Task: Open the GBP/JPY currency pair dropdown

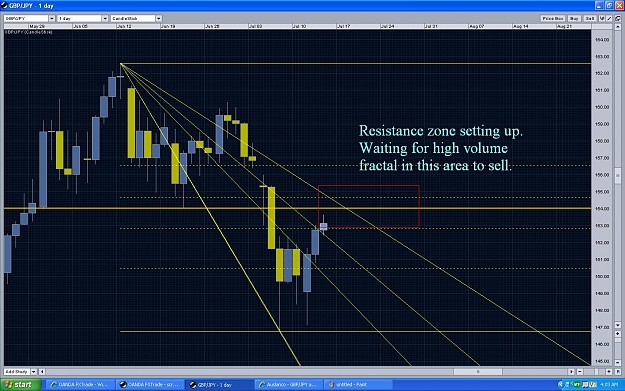Action: point(29,18)
